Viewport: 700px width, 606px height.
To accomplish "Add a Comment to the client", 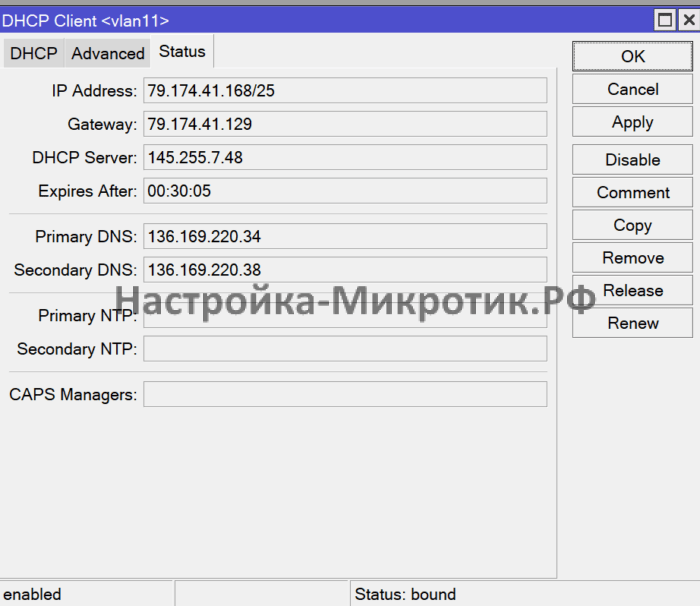I will point(632,192).
